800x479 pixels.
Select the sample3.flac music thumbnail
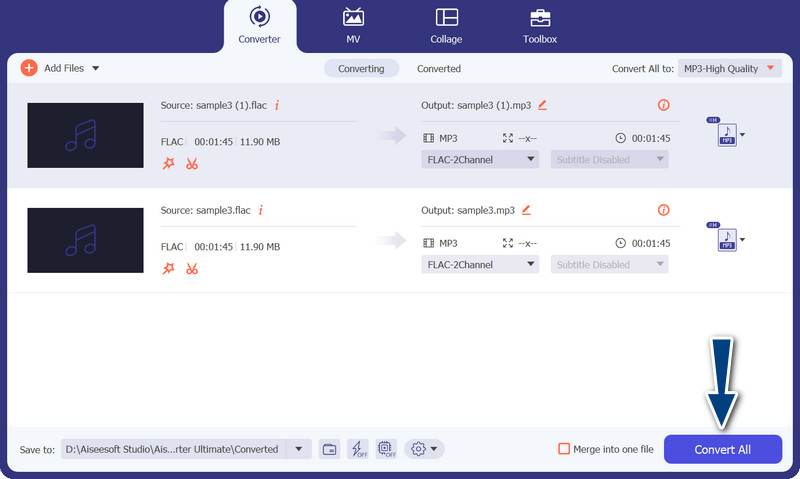(x=85, y=240)
